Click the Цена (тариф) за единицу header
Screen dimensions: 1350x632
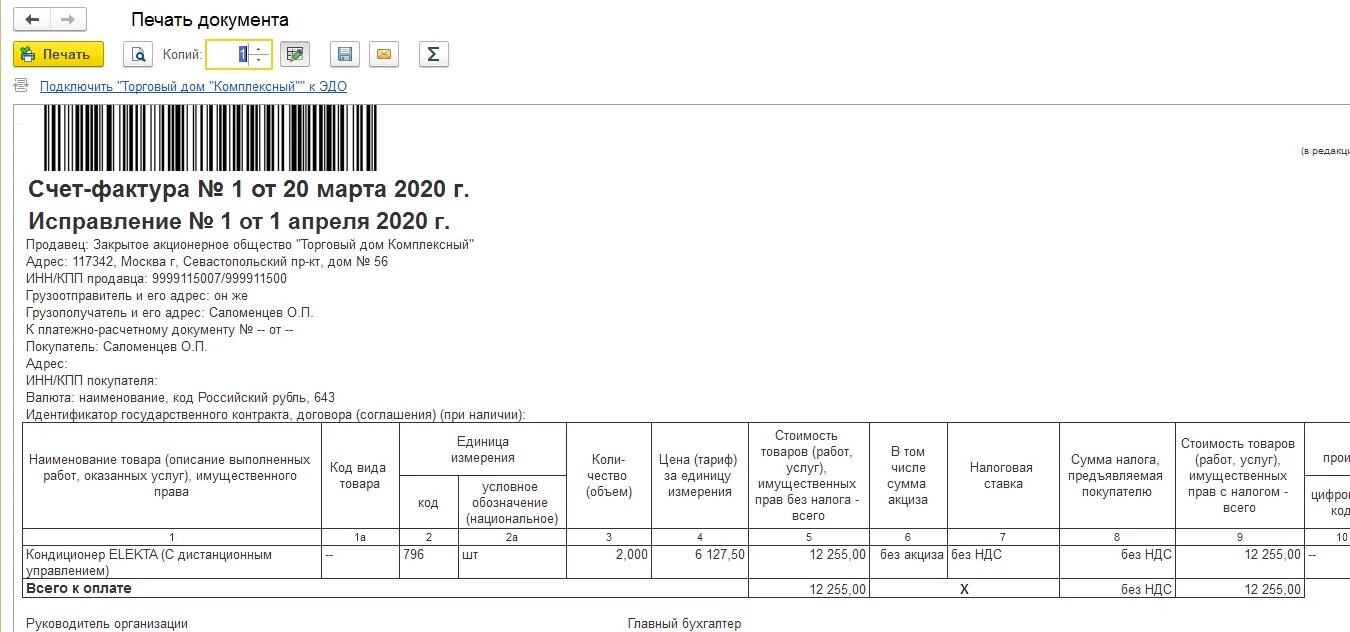(x=700, y=475)
